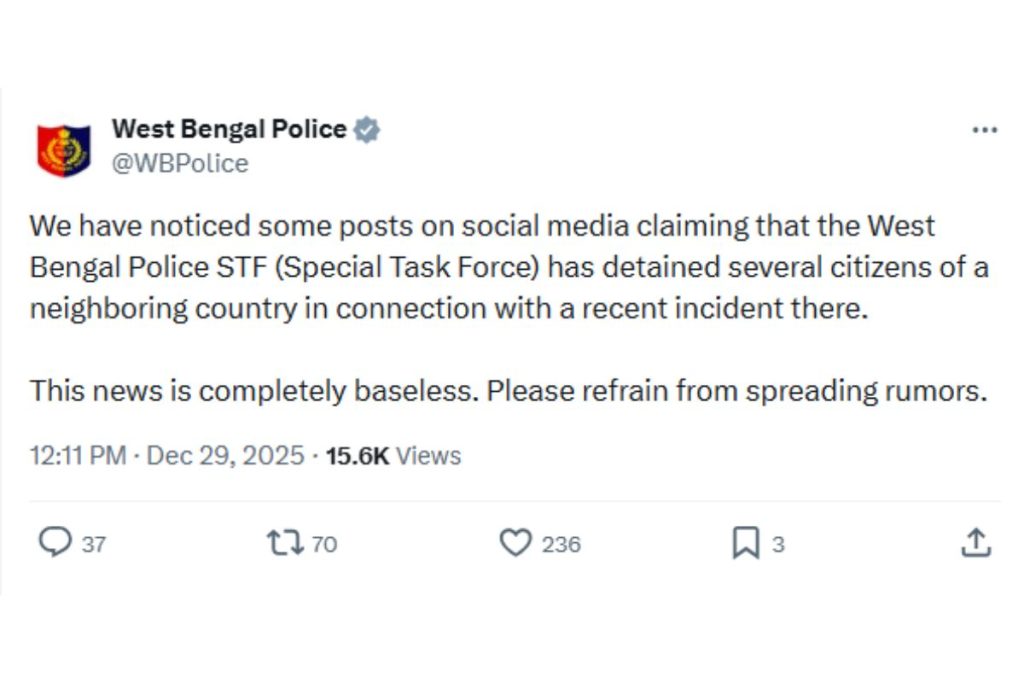Click the Dec 29, 2025 date
The height and width of the screenshot is (683, 1024).
coord(225,456)
